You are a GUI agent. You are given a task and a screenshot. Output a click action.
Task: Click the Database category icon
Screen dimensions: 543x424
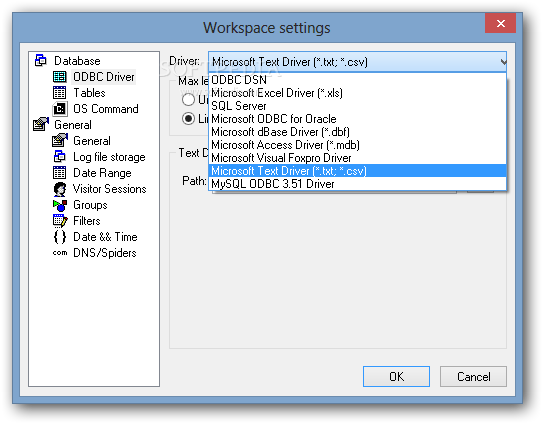pyautogui.click(x=41, y=60)
